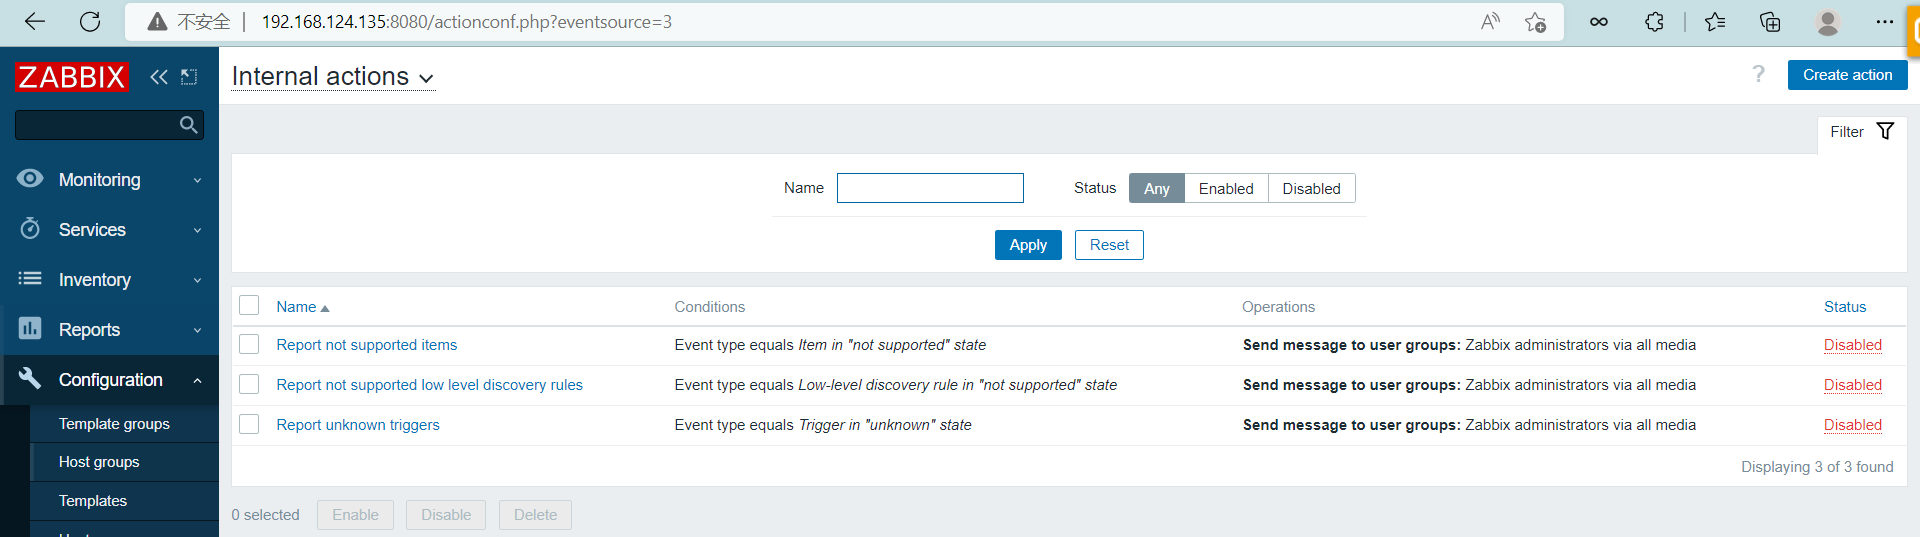Add page to favorites star icon
The image size is (1920, 537).
(1535, 22)
